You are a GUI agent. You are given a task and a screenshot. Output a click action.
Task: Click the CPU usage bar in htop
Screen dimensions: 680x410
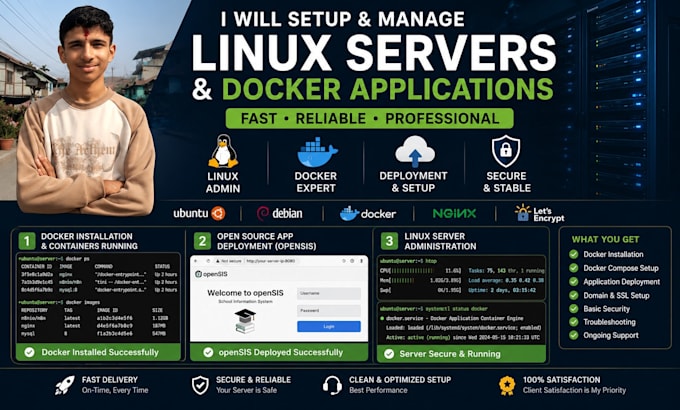point(421,271)
